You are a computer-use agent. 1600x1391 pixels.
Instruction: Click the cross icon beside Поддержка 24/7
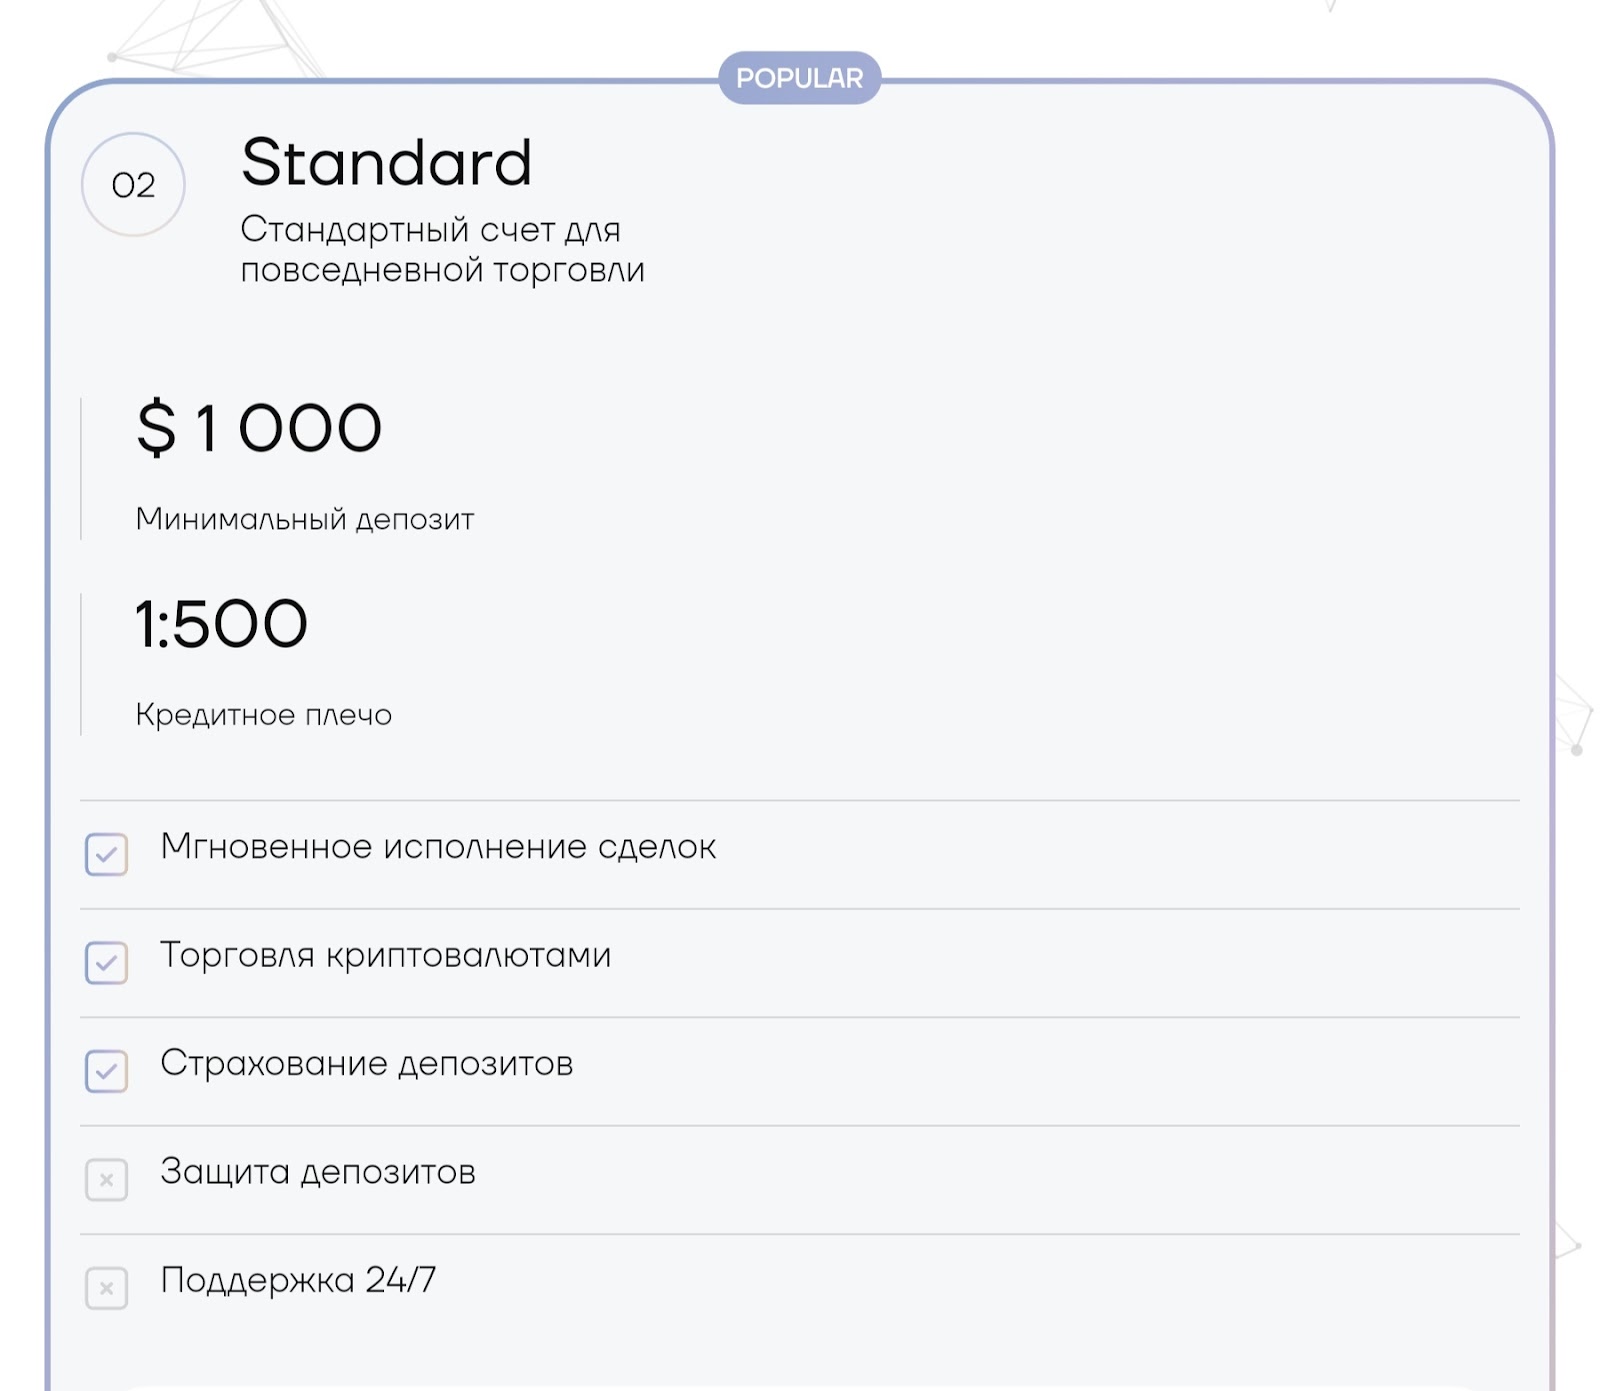(106, 1288)
